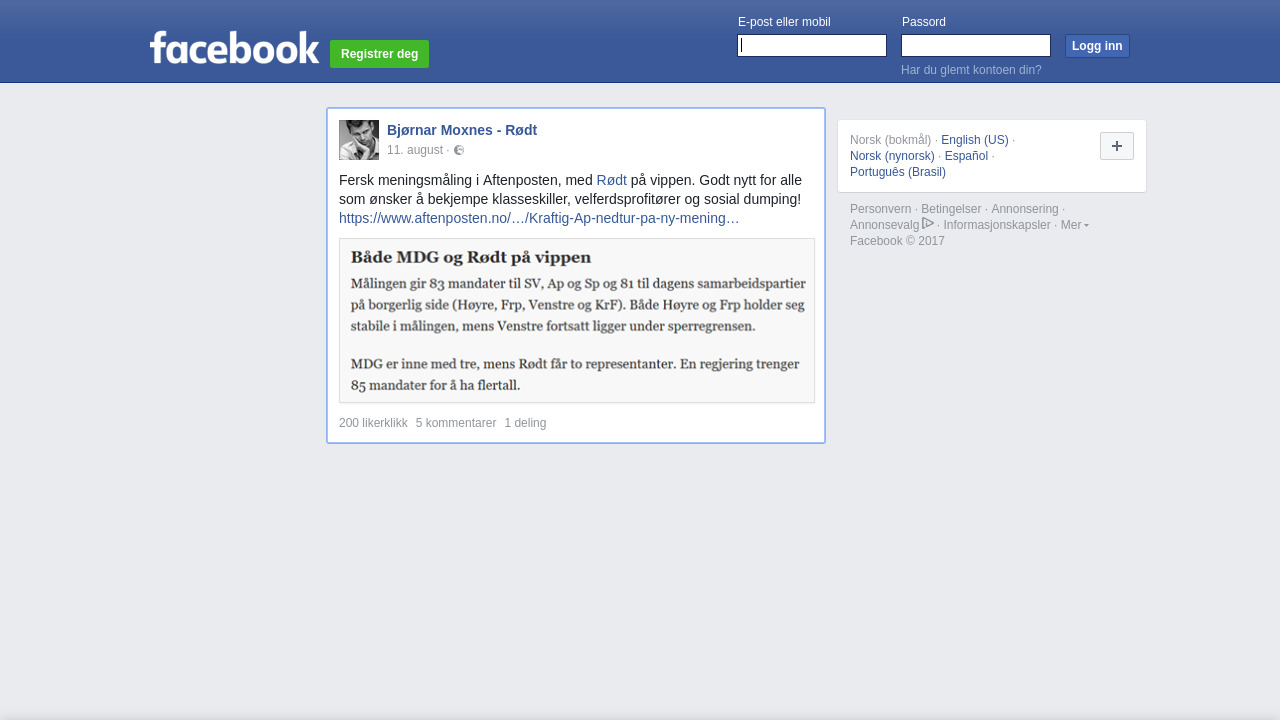Click the AdChoices triangle icon
Image resolution: width=1280 pixels, height=720 pixels.
click(928, 224)
